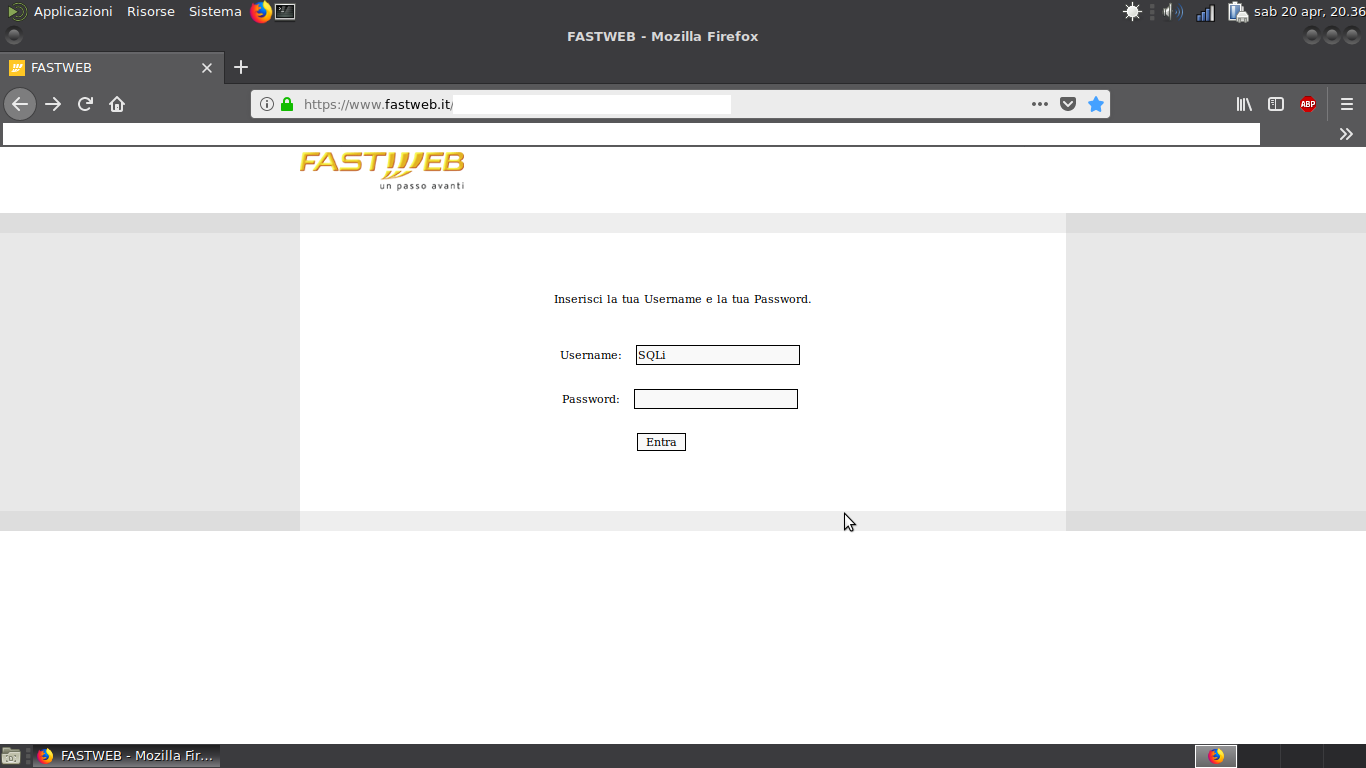The width and height of the screenshot is (1366, 768).
Task: Open the Firefox Library icon
Action: pos(1244,104)
